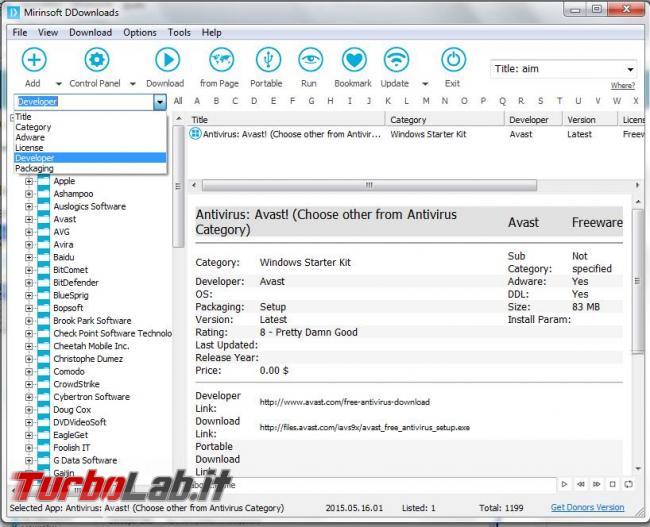
Task: Open the Help menu
Action: click(211, 32)
